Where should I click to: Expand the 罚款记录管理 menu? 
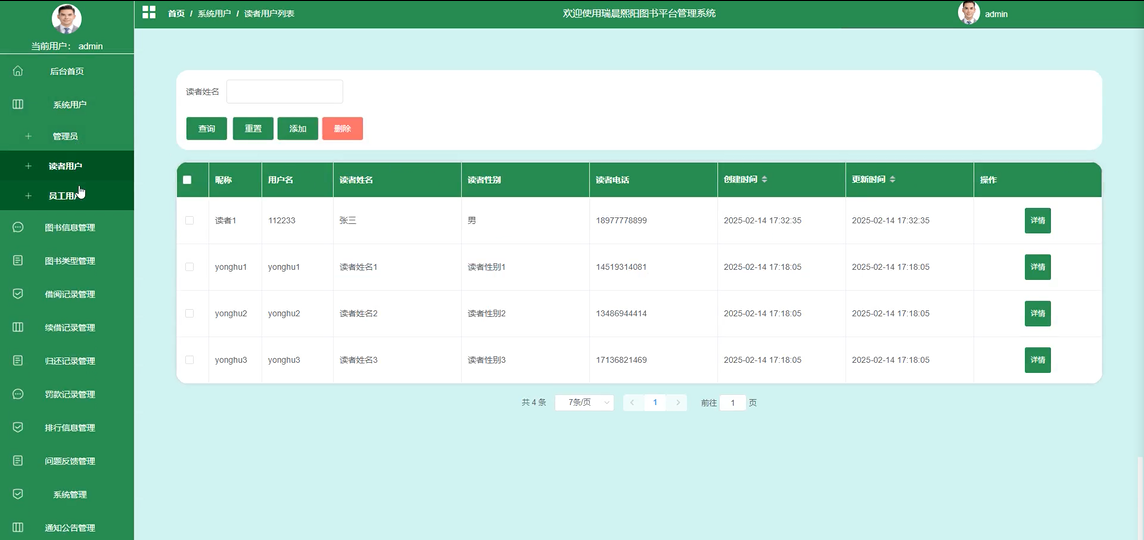(x=67, y=394)
